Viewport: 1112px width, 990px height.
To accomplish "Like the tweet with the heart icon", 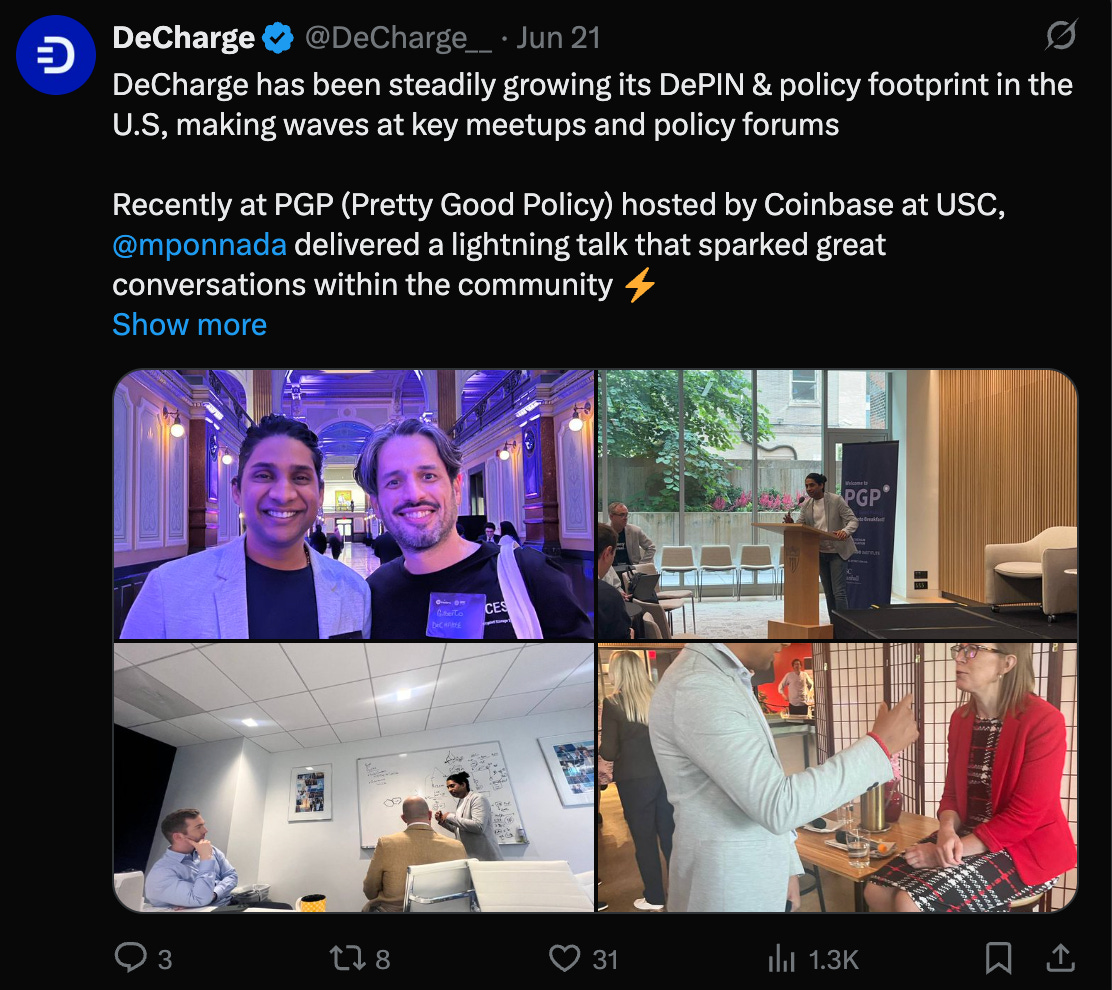I will tap(565, 958).
